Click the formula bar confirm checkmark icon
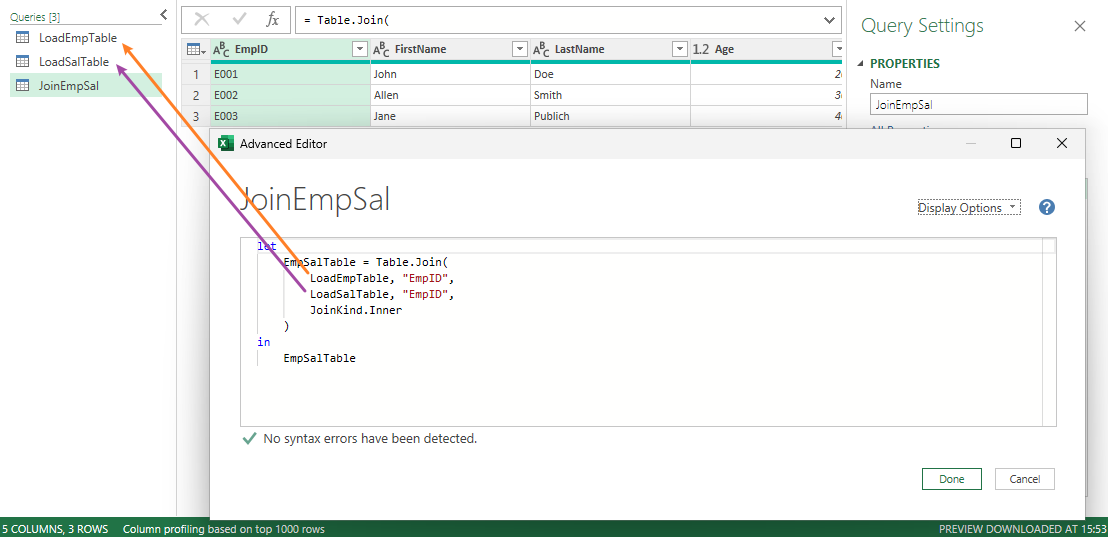This screenshot has height=537, width=1108. [238, 20]
